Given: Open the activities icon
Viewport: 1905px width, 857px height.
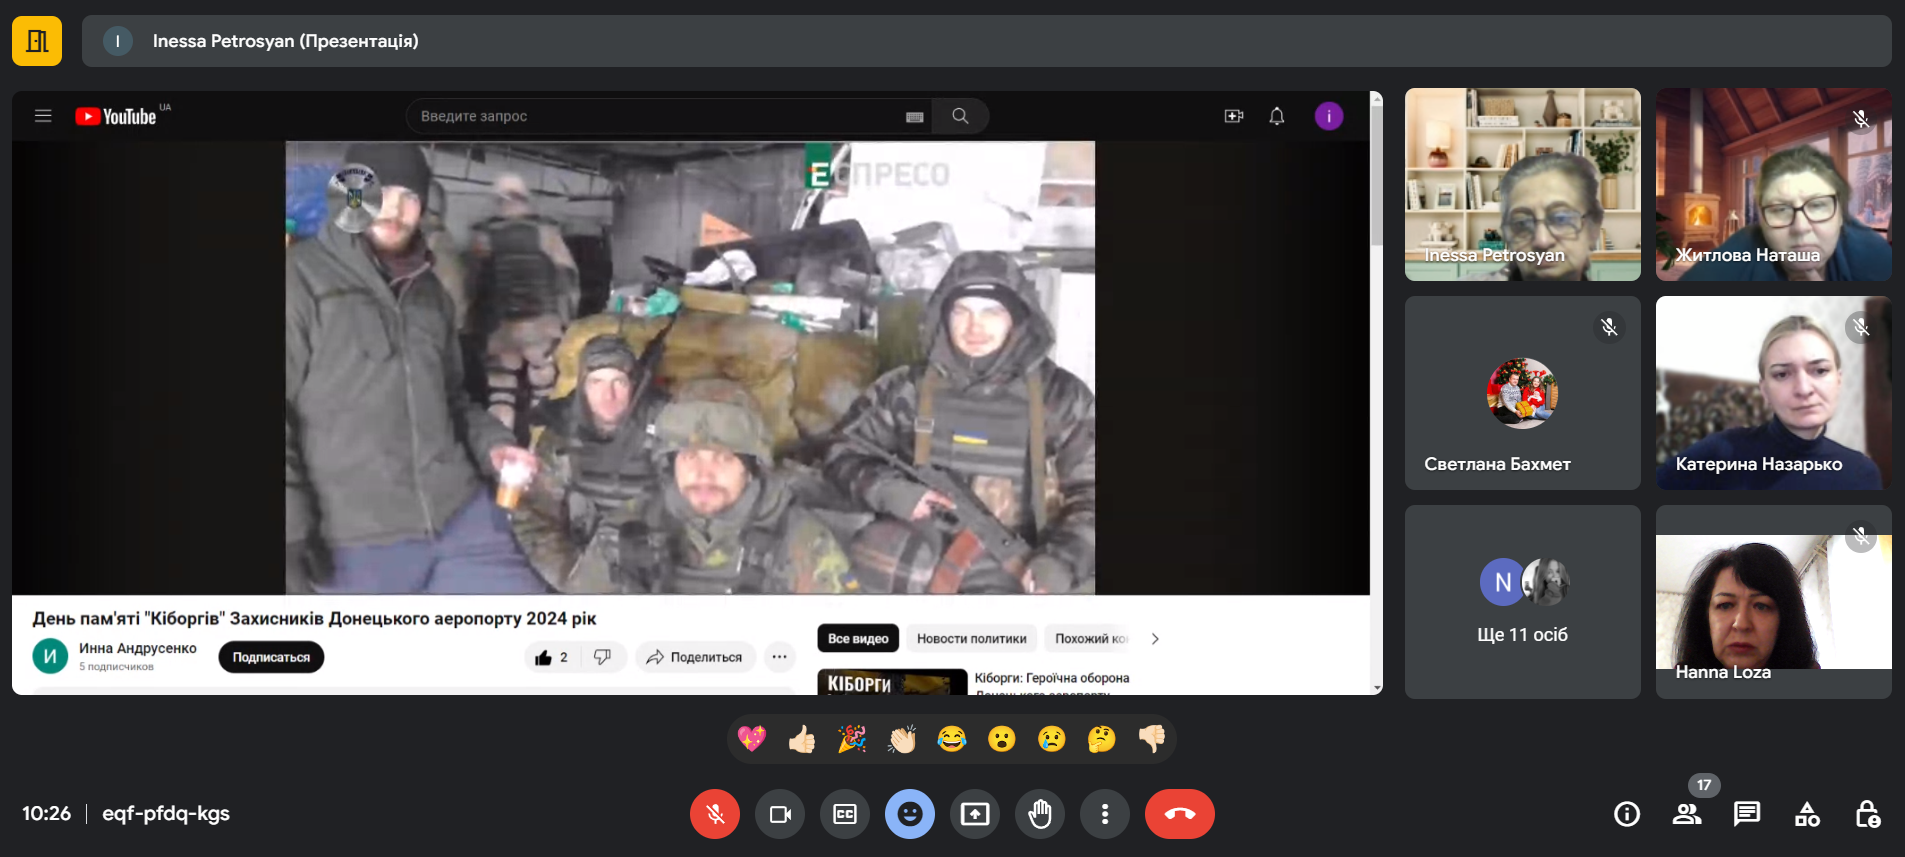Looking at the screenshot, I should pos(1807,814).
